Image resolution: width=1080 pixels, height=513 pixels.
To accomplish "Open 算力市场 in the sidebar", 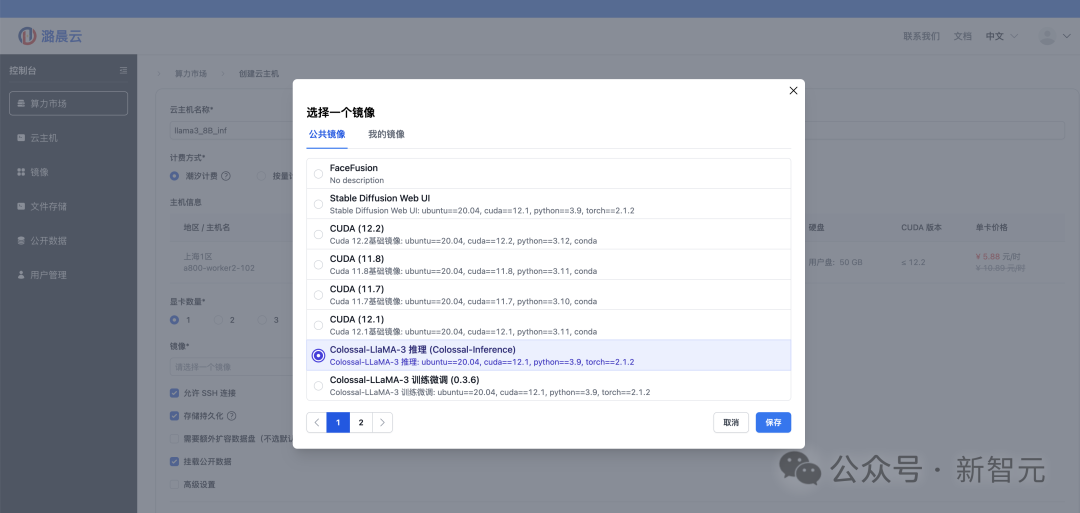I will 68,103.
